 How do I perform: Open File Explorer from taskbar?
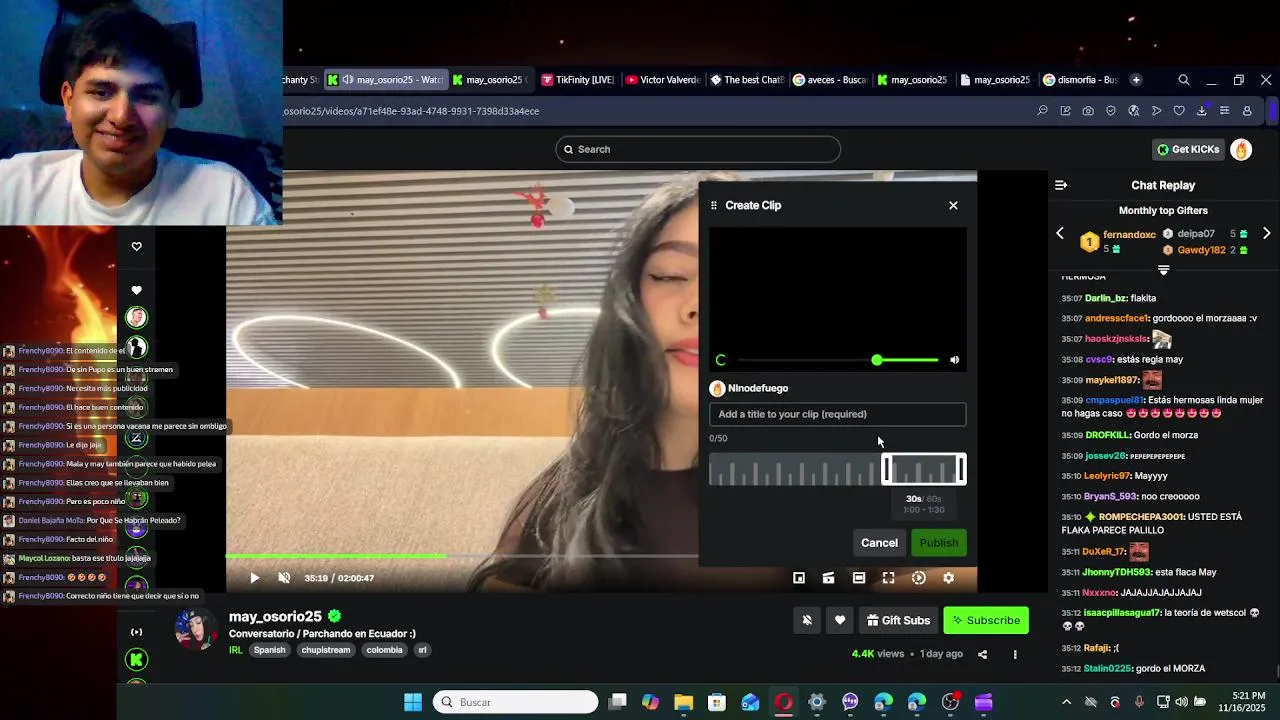click(684, 702)
